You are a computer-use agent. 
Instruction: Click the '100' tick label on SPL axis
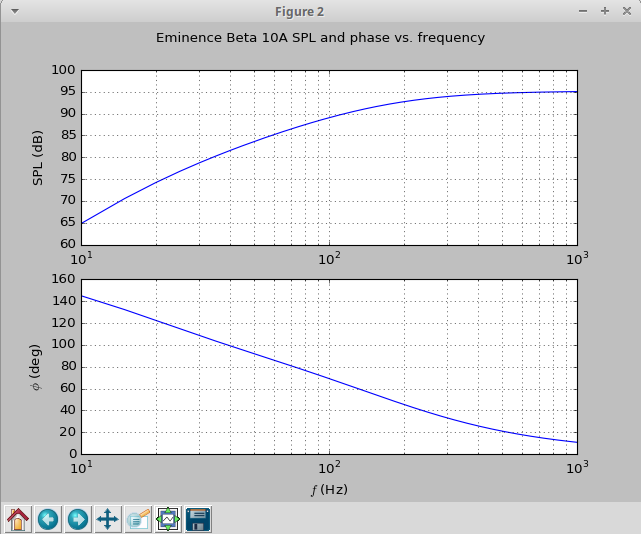[63, 70]
